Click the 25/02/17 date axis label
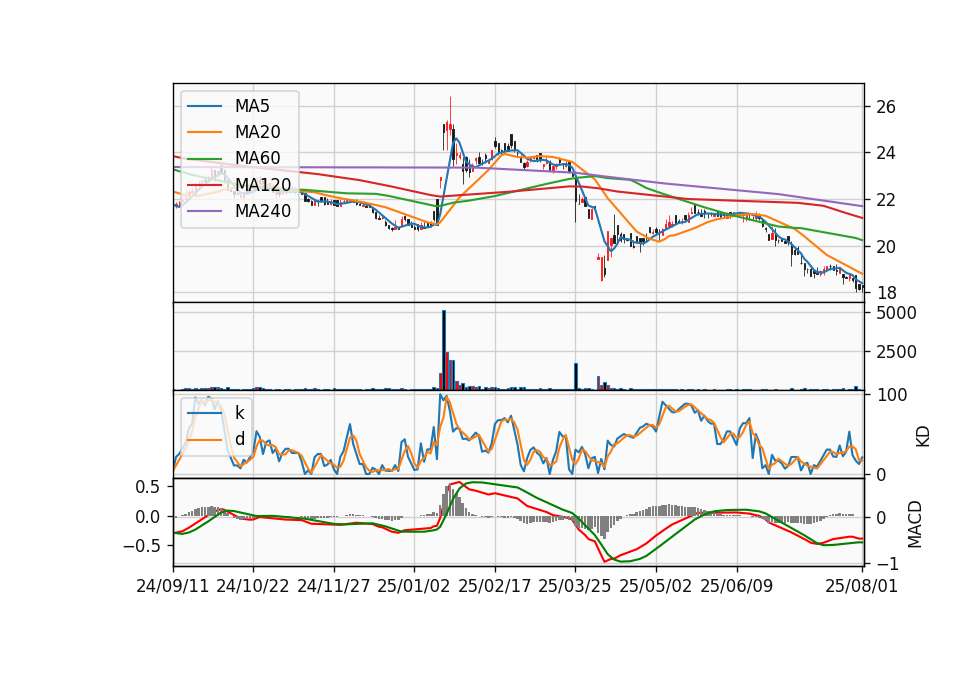960x690 pixels. click(x=495, y=586)
